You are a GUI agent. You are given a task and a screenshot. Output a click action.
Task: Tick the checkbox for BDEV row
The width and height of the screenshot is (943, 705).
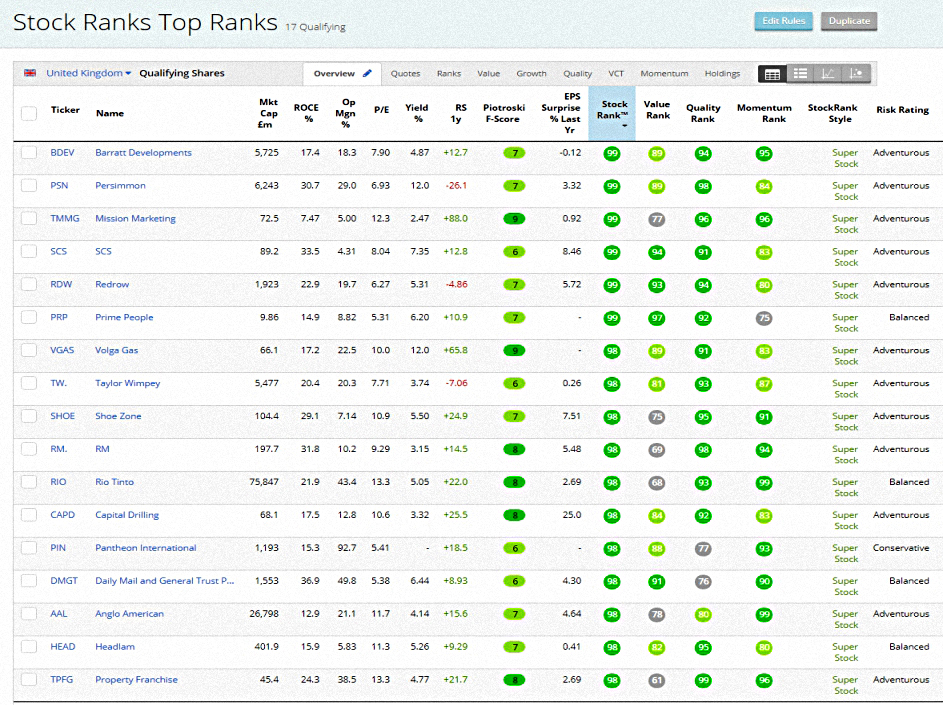click(x=29, y=152)
